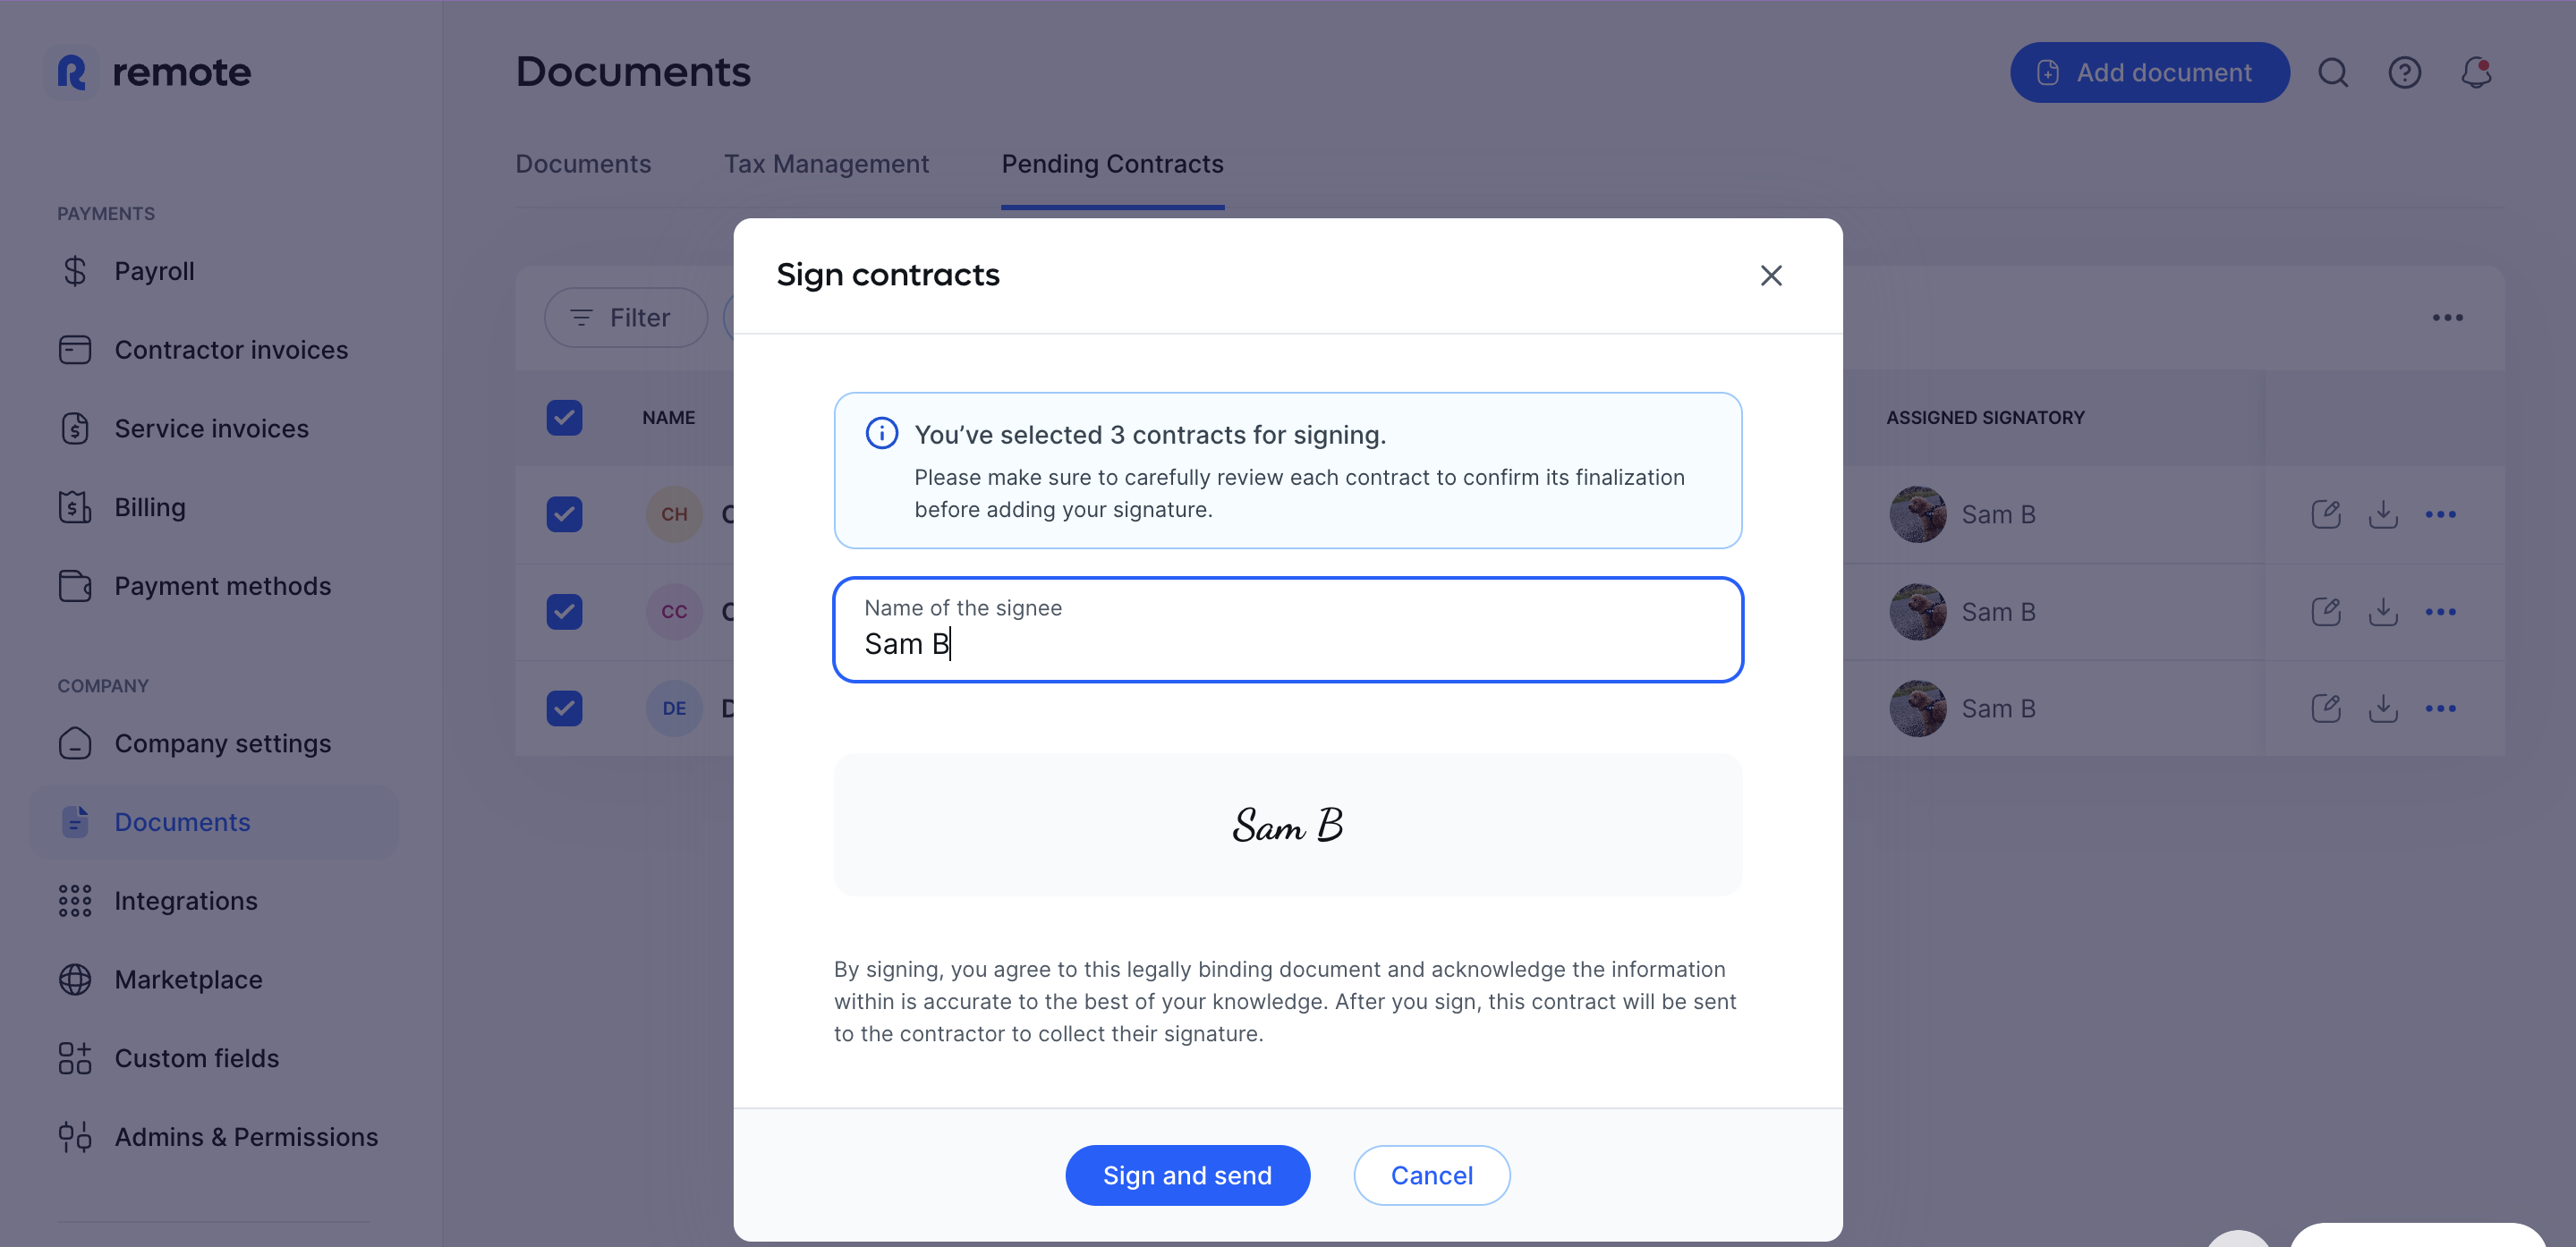Toggle the select-all checkbox in table header

click(564, 417)
